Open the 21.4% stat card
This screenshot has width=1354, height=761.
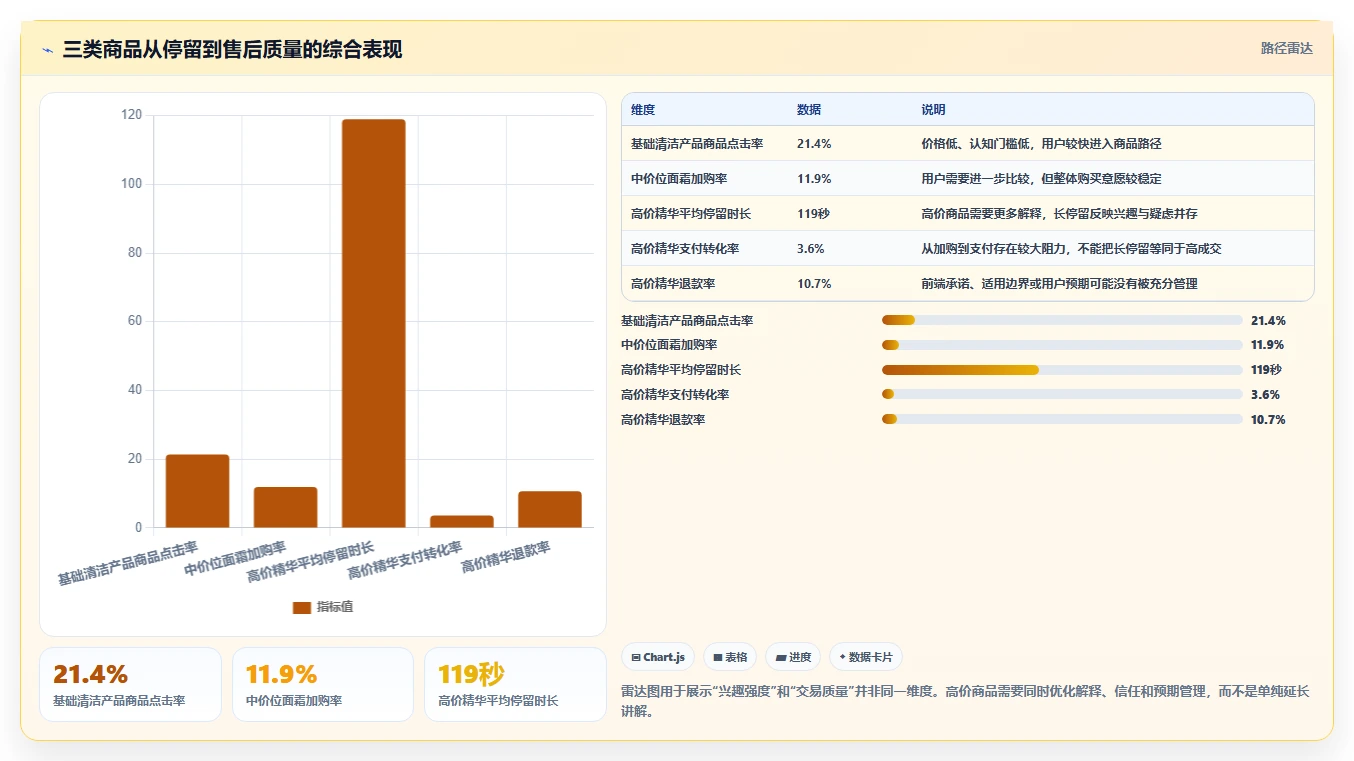[x=130, y=684]
